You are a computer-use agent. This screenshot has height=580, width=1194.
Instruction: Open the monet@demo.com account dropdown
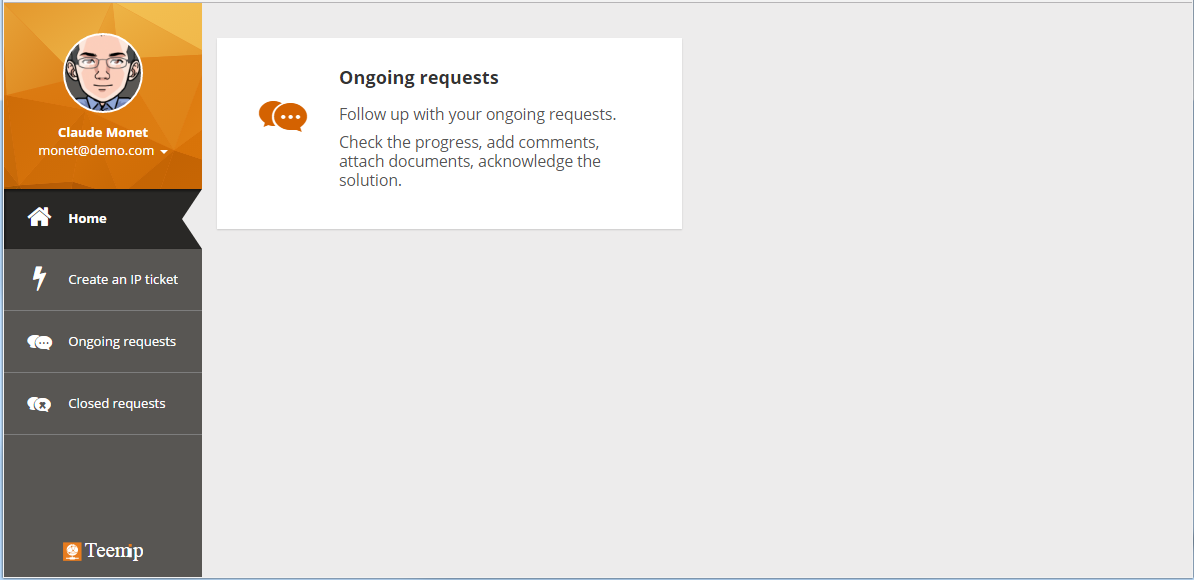(97, 151)
